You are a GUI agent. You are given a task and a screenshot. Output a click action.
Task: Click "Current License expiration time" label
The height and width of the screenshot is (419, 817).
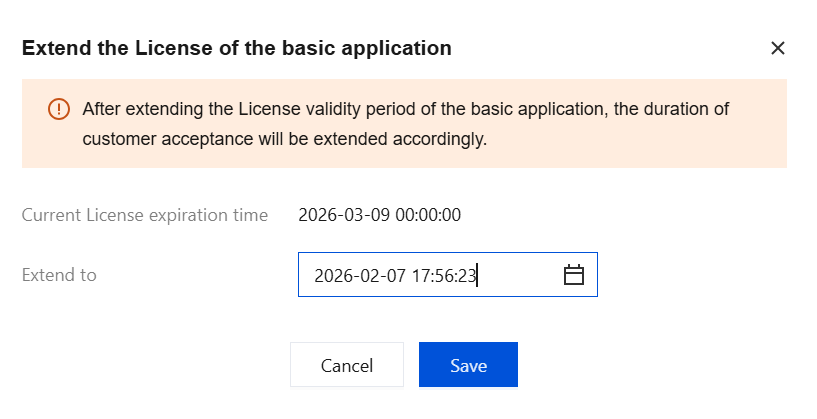pos(145,215)
